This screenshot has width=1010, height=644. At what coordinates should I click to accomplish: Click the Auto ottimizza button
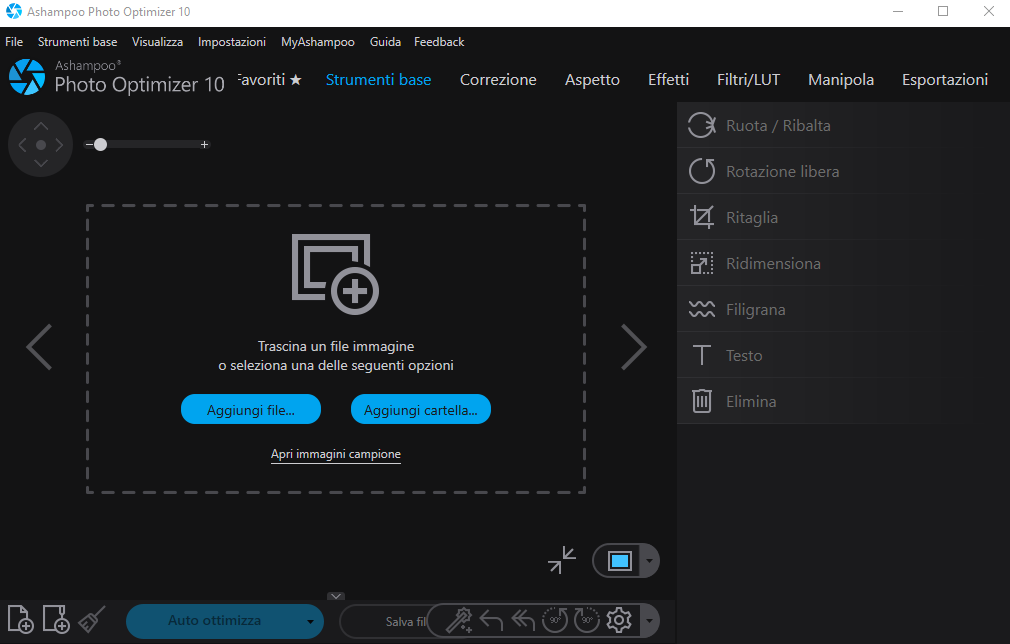click(214, 621)
